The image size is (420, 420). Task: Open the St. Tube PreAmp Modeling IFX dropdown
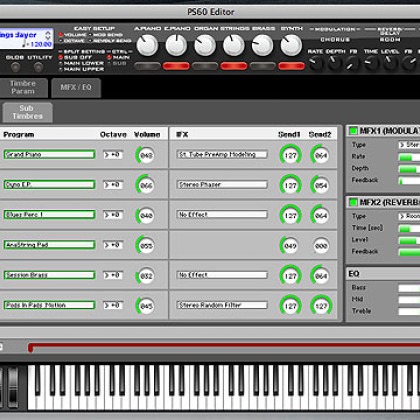point(222,155)
